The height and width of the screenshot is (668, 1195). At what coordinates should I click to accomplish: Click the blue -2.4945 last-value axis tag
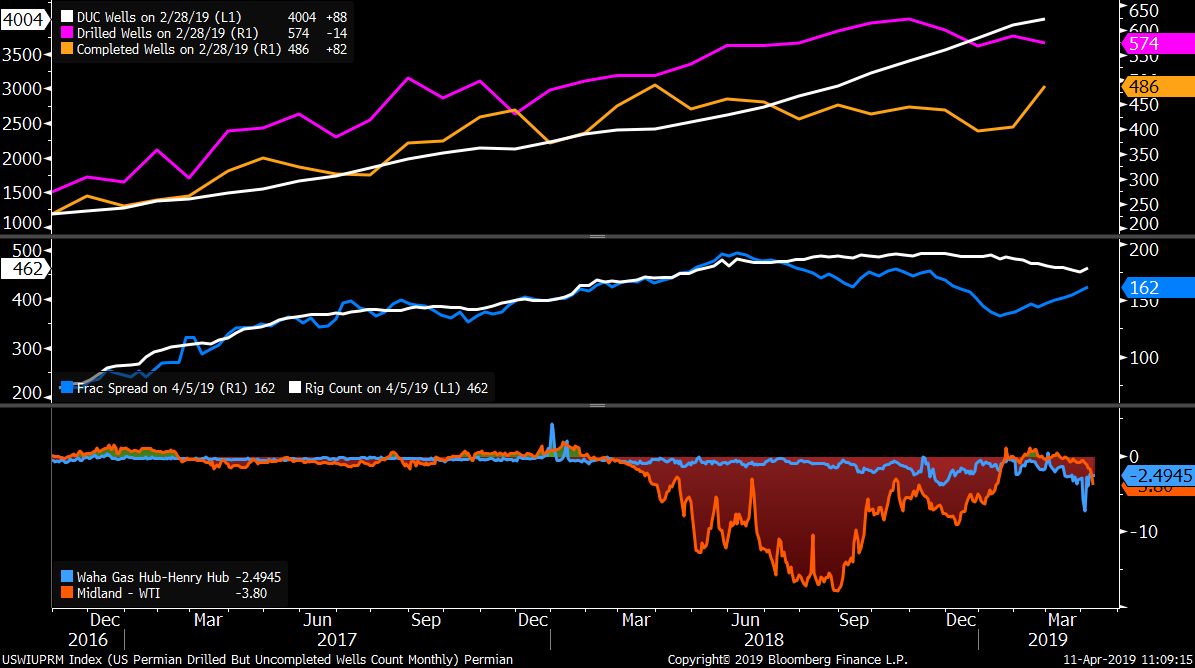point(1158,476)
